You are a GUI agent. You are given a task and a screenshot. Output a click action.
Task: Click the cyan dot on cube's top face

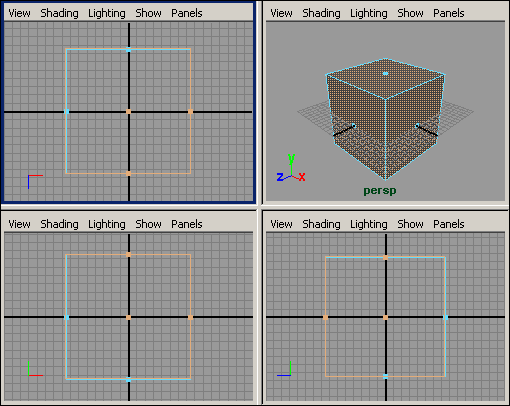tap(385, 73)
